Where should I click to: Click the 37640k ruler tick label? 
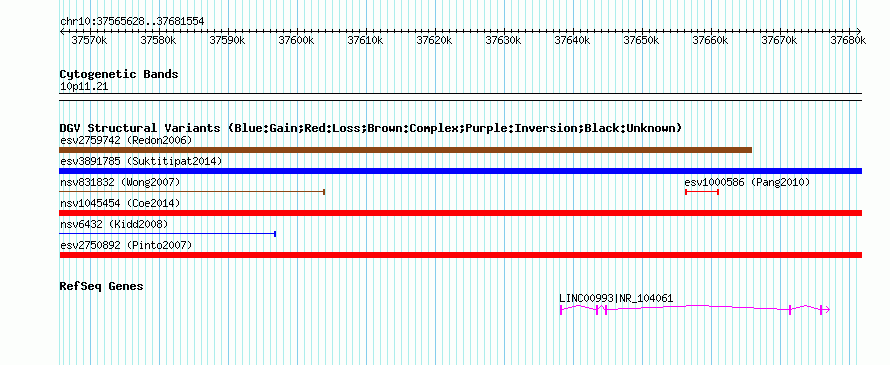coord(572,40)
